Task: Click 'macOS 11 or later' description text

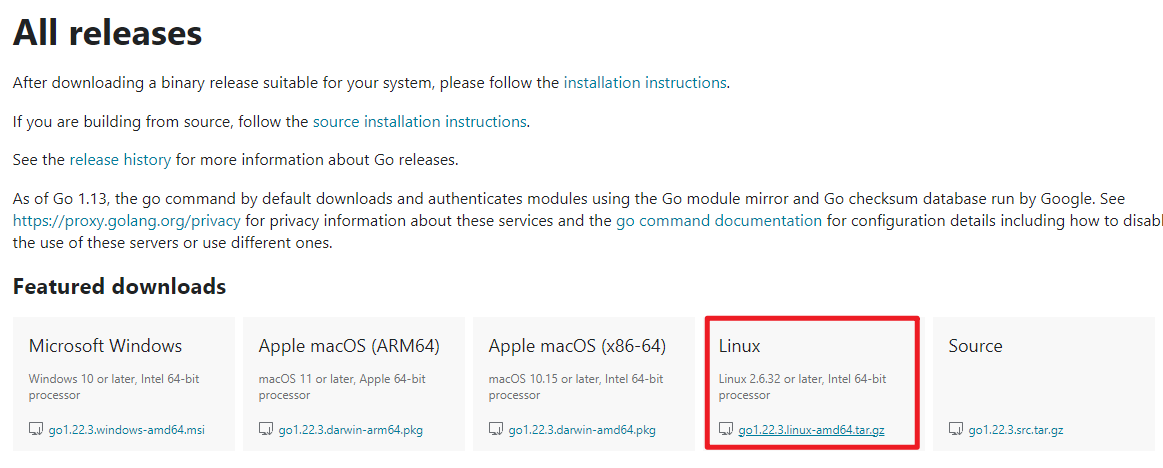Action: [342, 386]
